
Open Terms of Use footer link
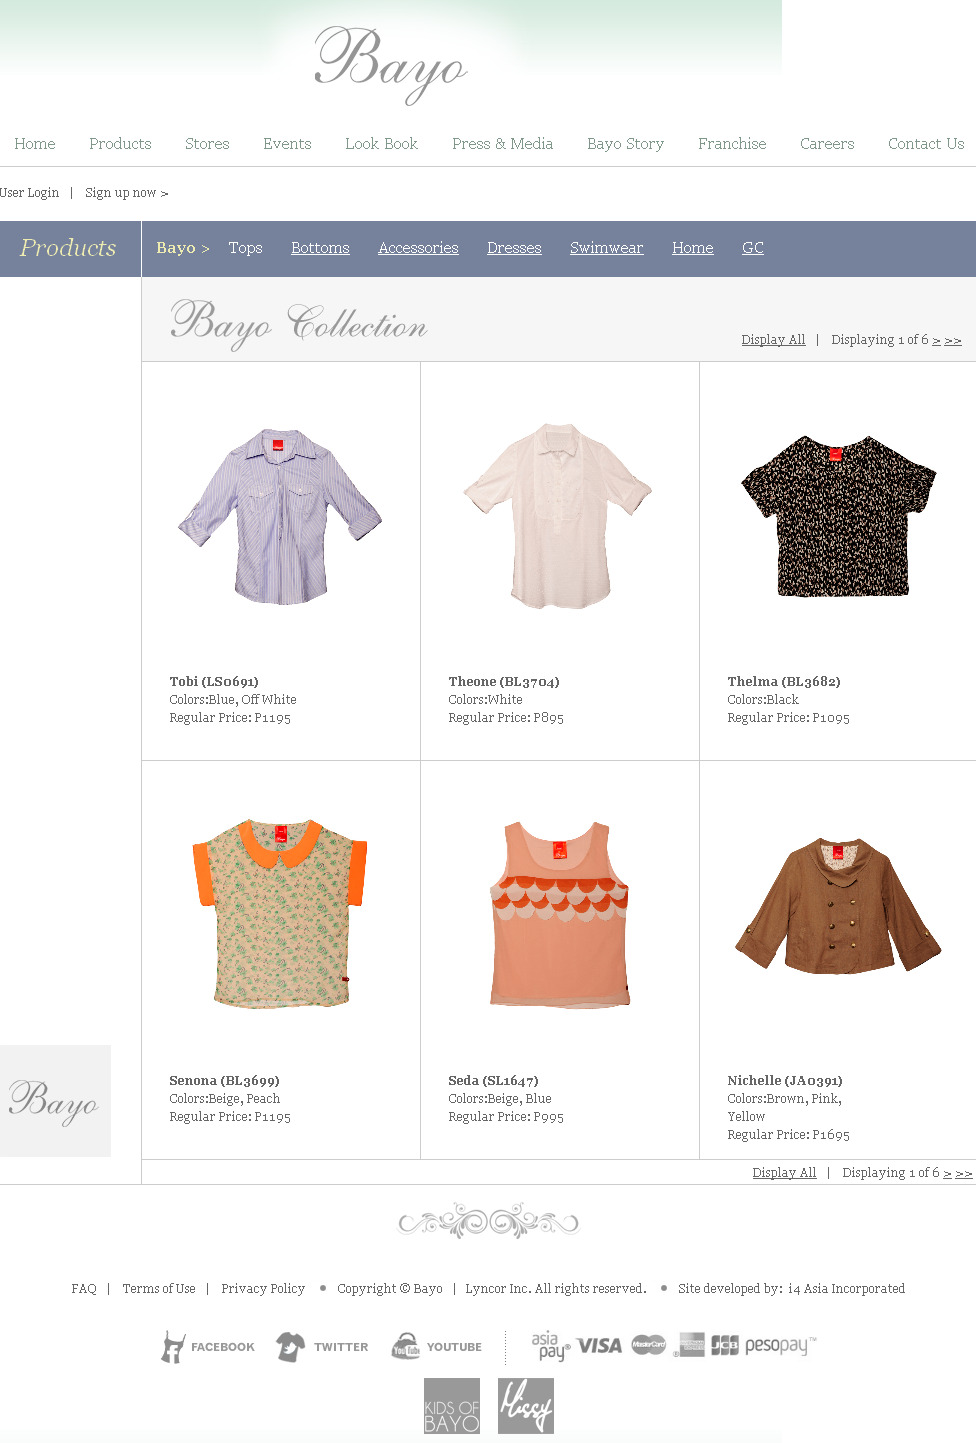159,1289
